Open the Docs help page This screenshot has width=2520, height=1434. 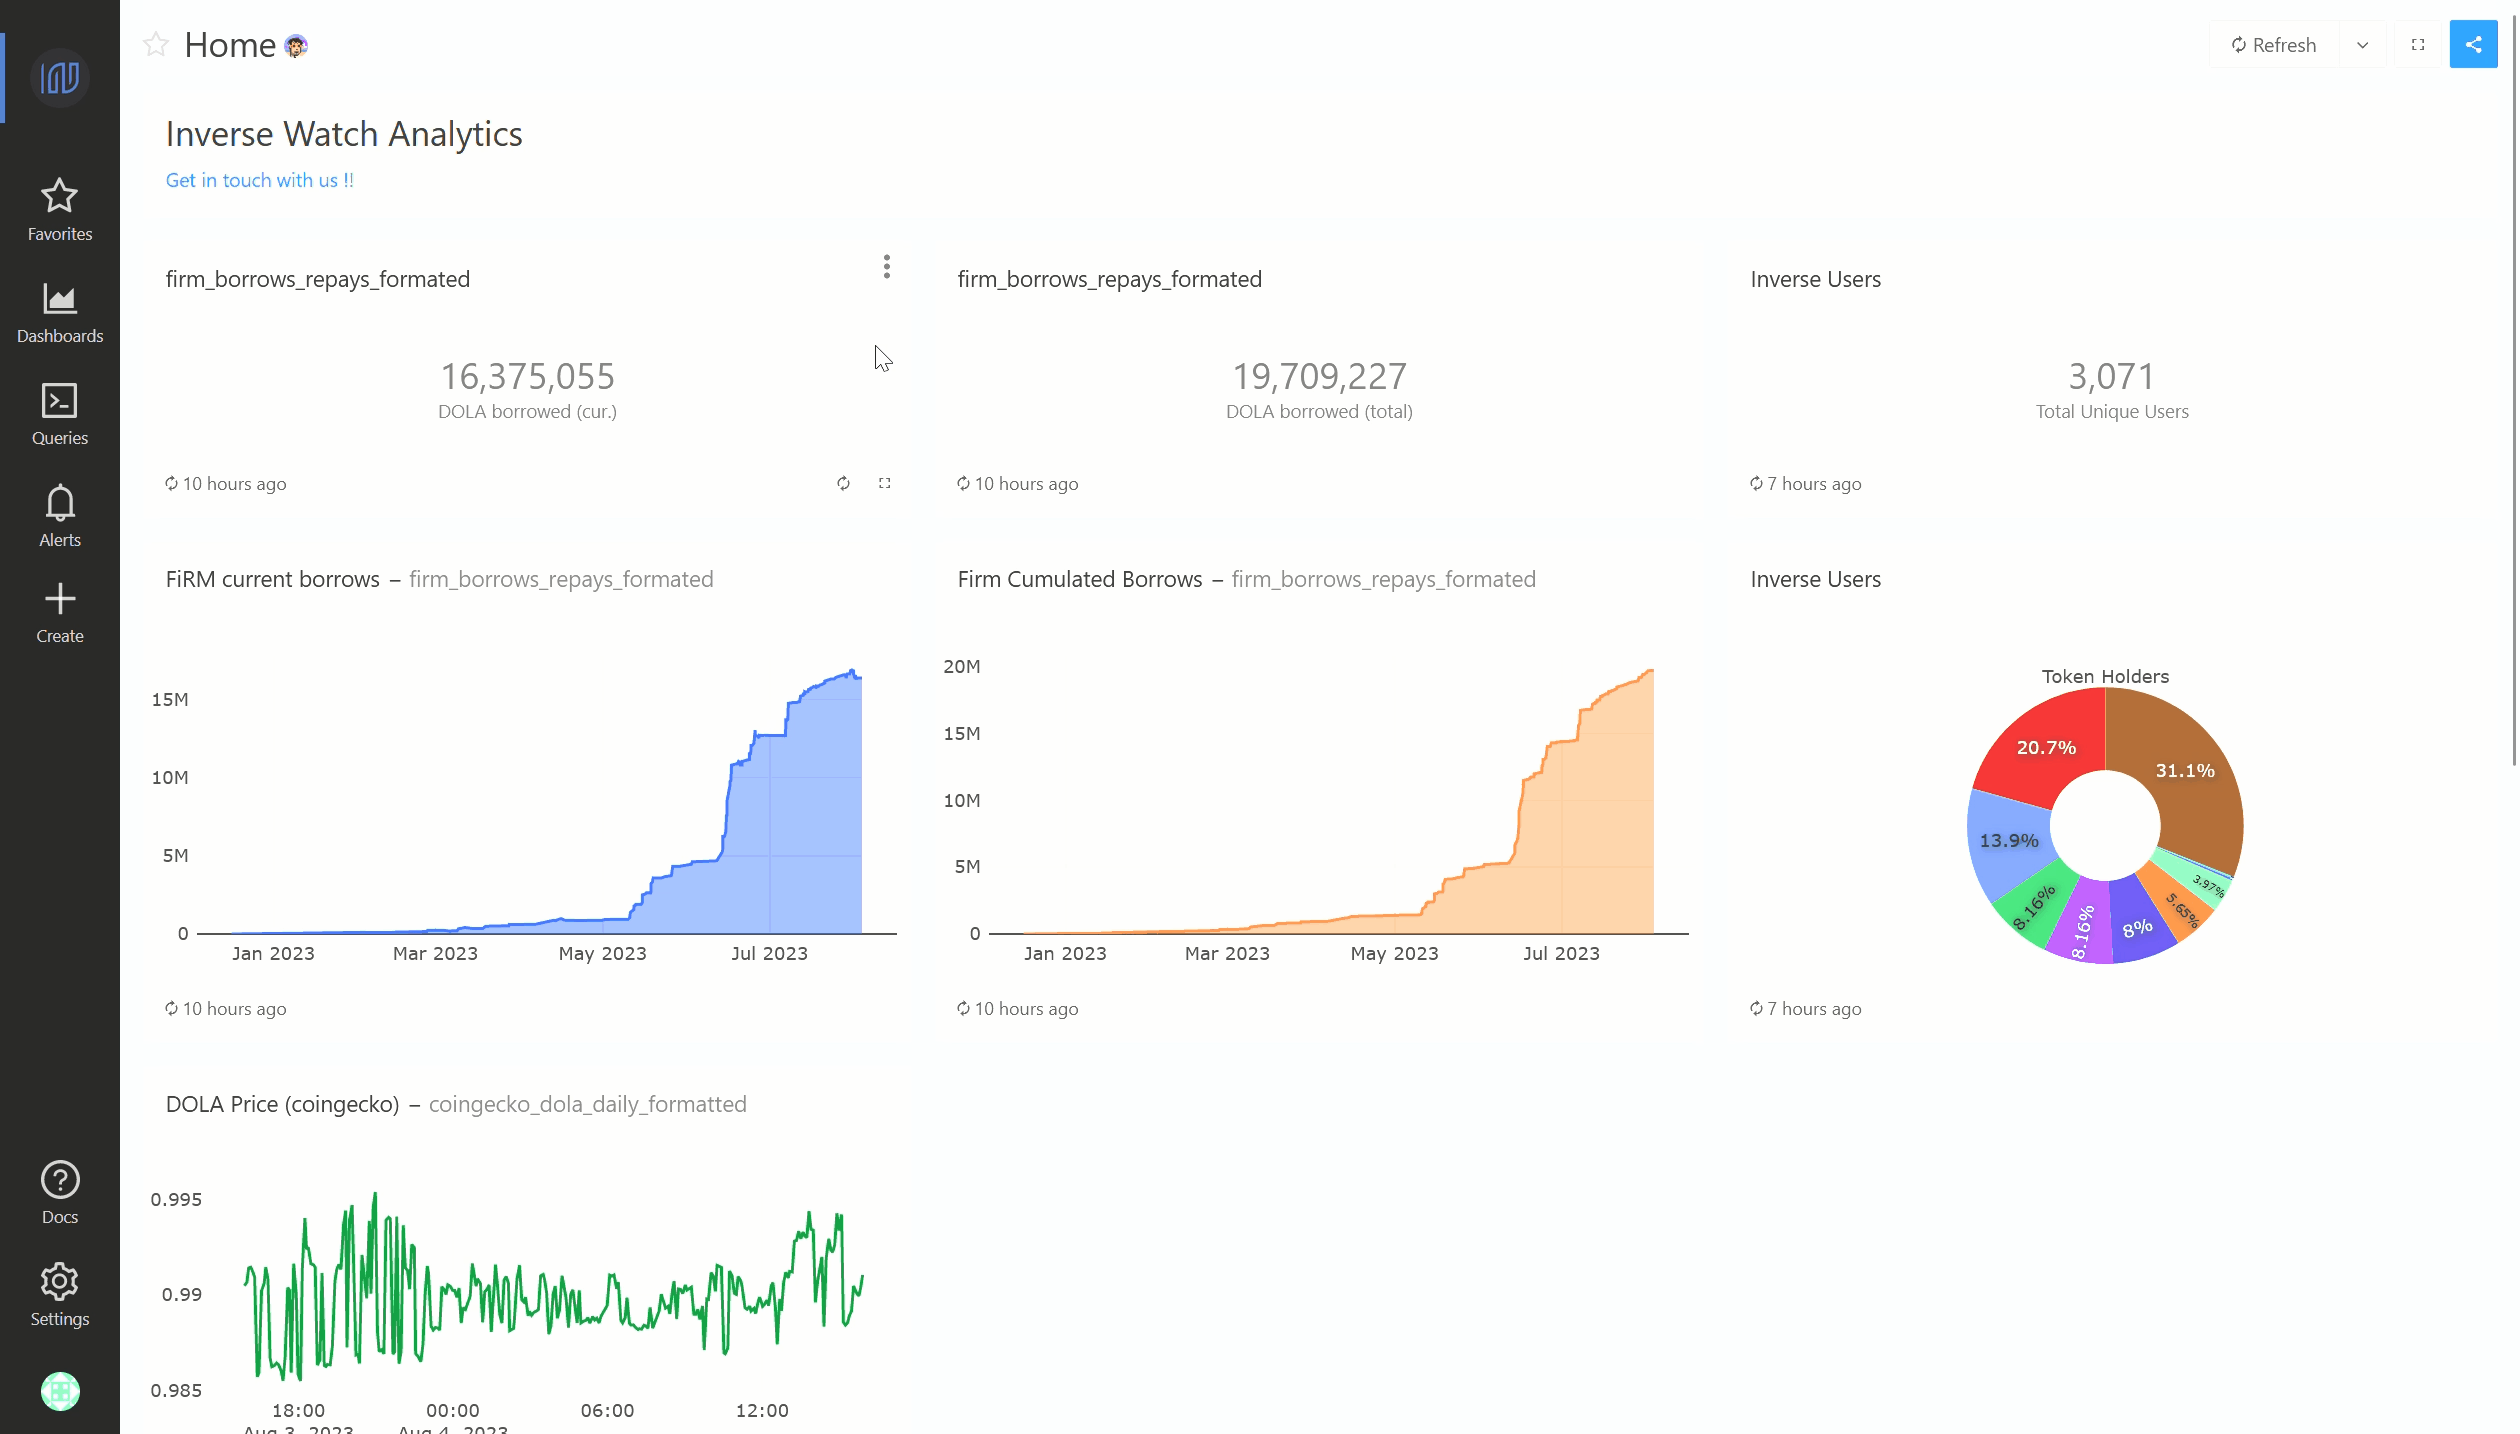point(60,1193)
